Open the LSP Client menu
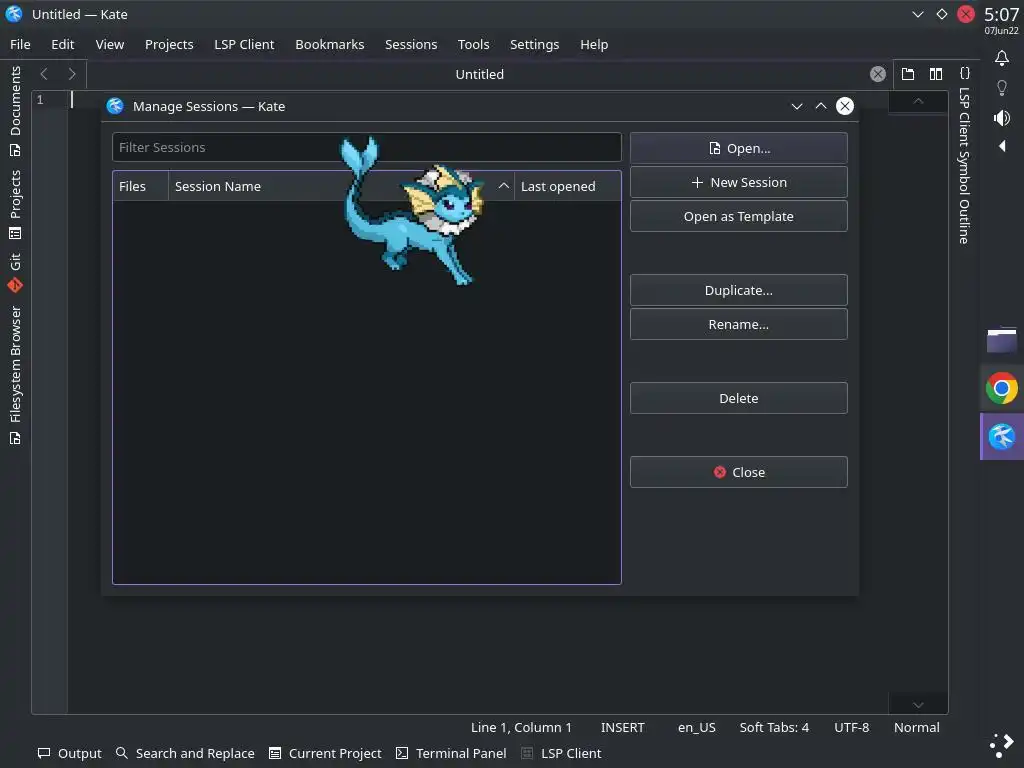Image resolution: width=1024 pixels, height=768 pixels. pyautogui.click(x=244, y=44)
